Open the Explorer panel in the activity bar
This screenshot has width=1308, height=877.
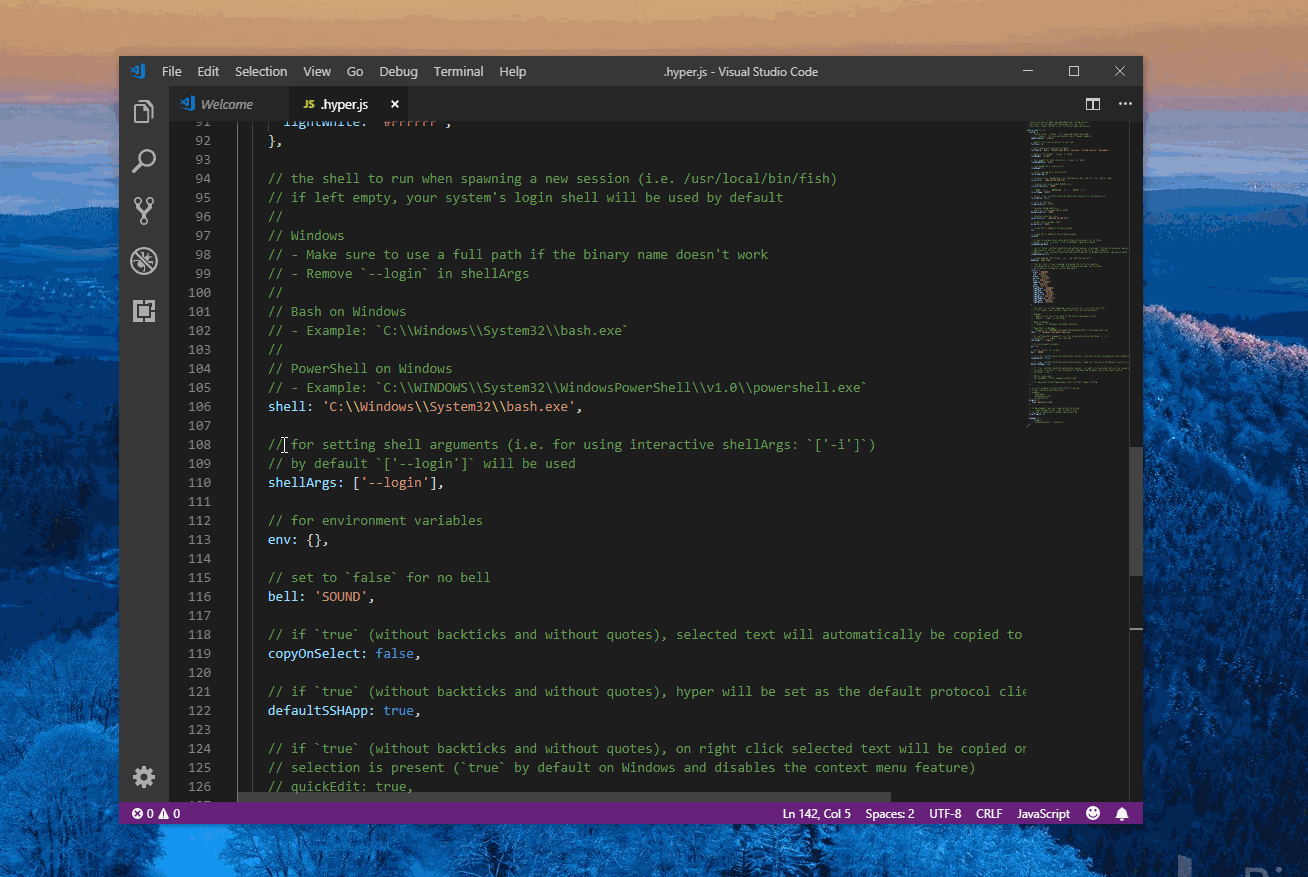143,111
